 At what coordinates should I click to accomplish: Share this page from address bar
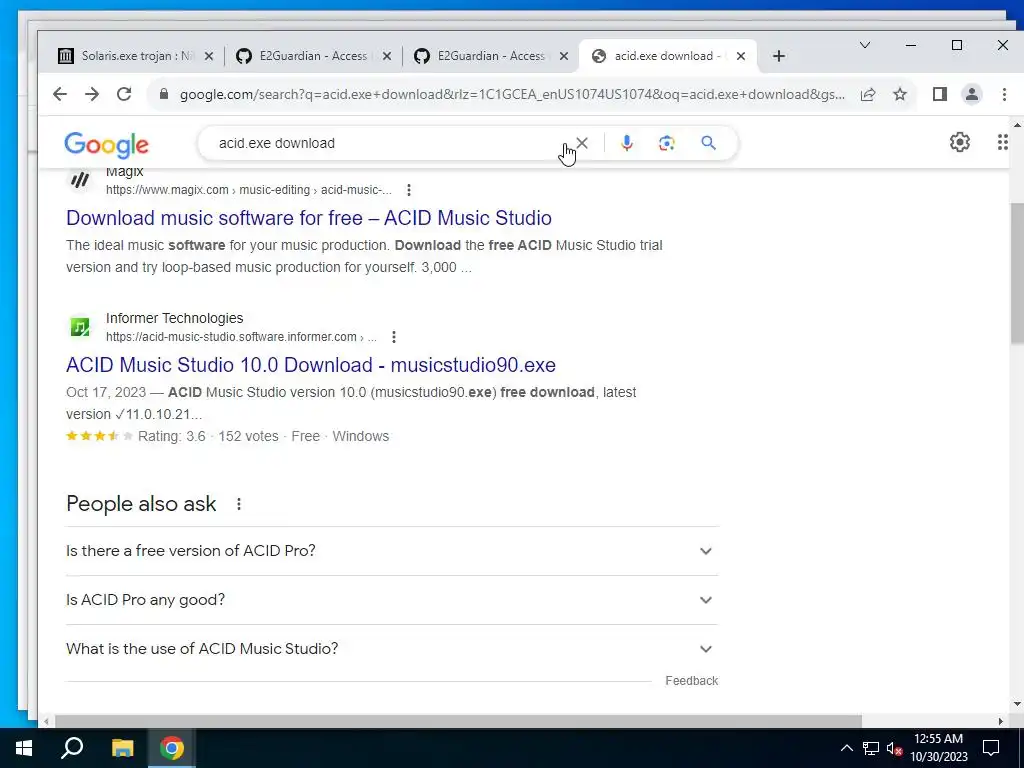tap(868, 94)
